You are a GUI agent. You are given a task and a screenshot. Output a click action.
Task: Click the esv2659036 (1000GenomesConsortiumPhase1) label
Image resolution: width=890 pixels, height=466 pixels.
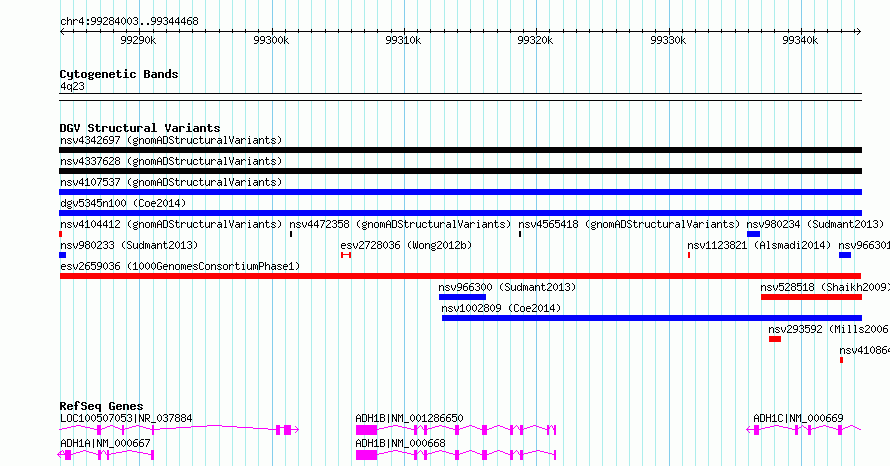(180, 266)
